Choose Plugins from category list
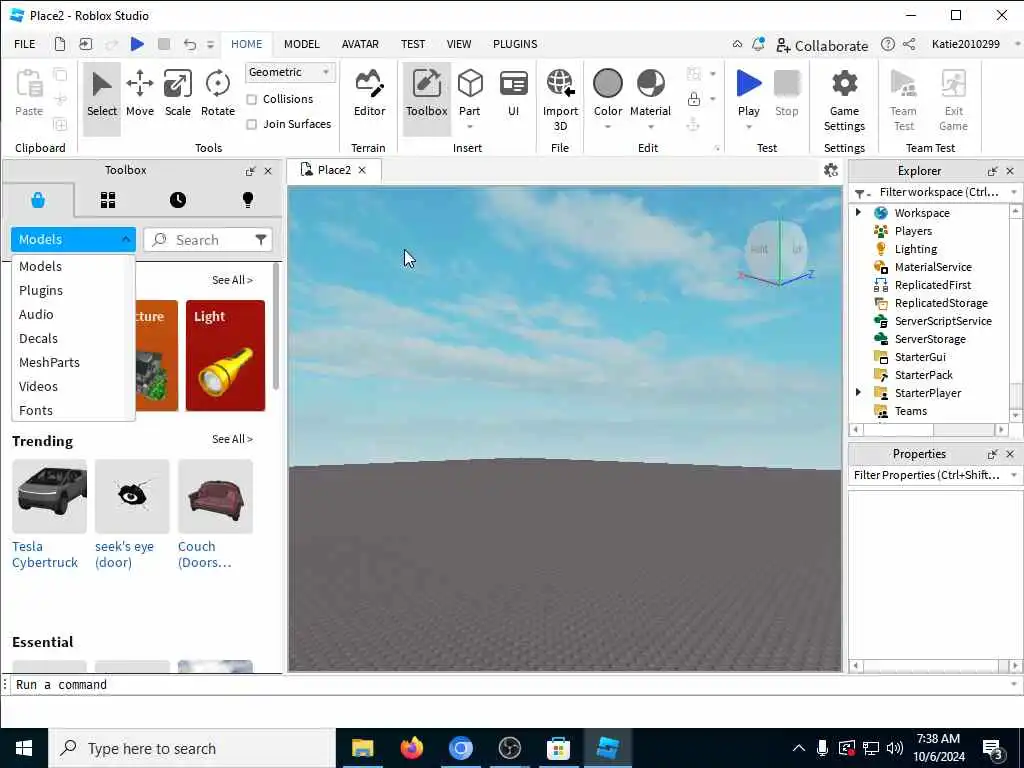The image size is (1024, 768). click(x=73, y=290)
